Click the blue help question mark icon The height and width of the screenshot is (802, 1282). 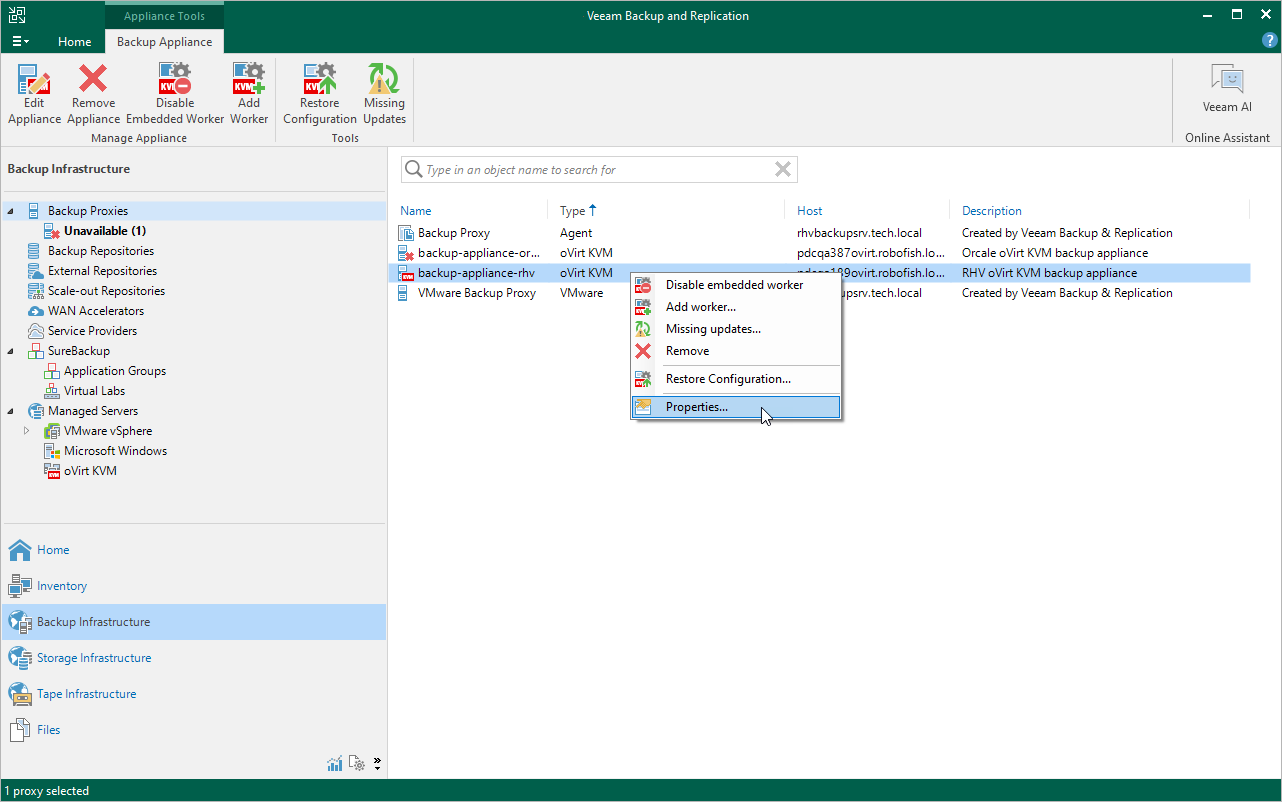(x=1270, y=41)
